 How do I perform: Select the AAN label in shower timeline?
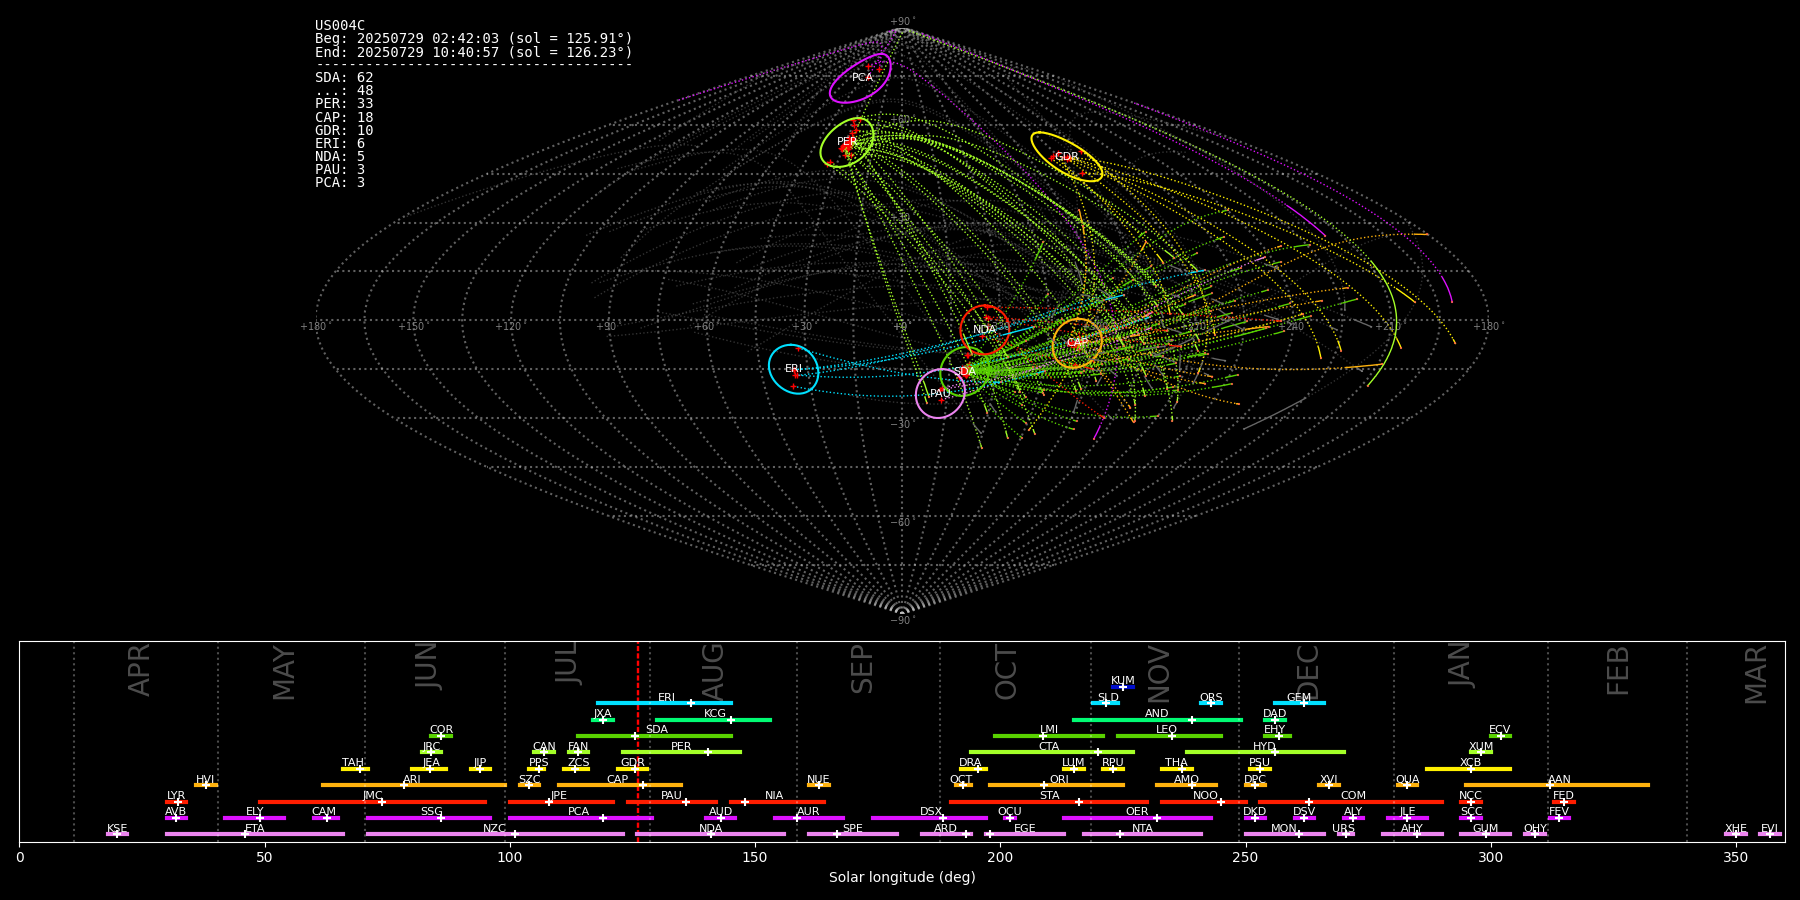[x=1559, y=780]
